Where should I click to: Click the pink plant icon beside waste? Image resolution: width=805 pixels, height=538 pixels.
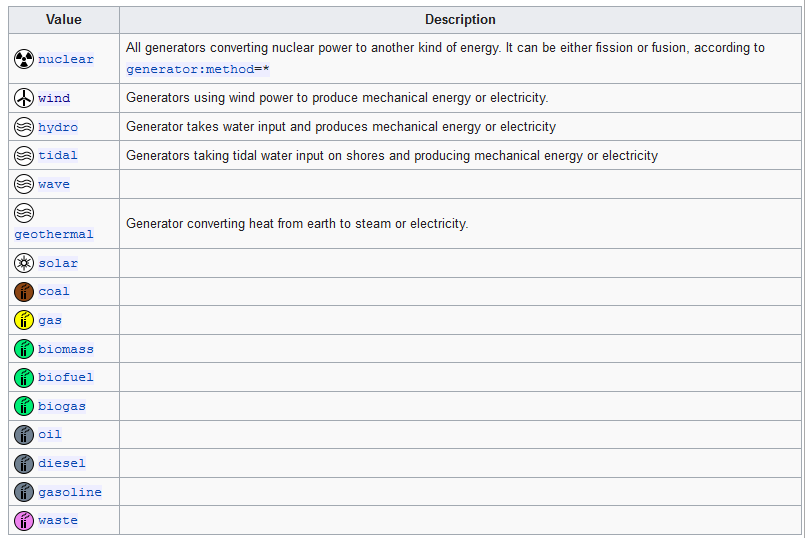[x=24, y=521]
